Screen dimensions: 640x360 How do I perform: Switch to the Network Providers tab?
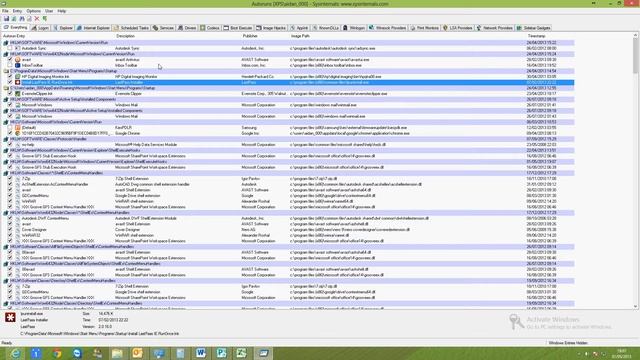pyautogui.click(x=494, y=28)
